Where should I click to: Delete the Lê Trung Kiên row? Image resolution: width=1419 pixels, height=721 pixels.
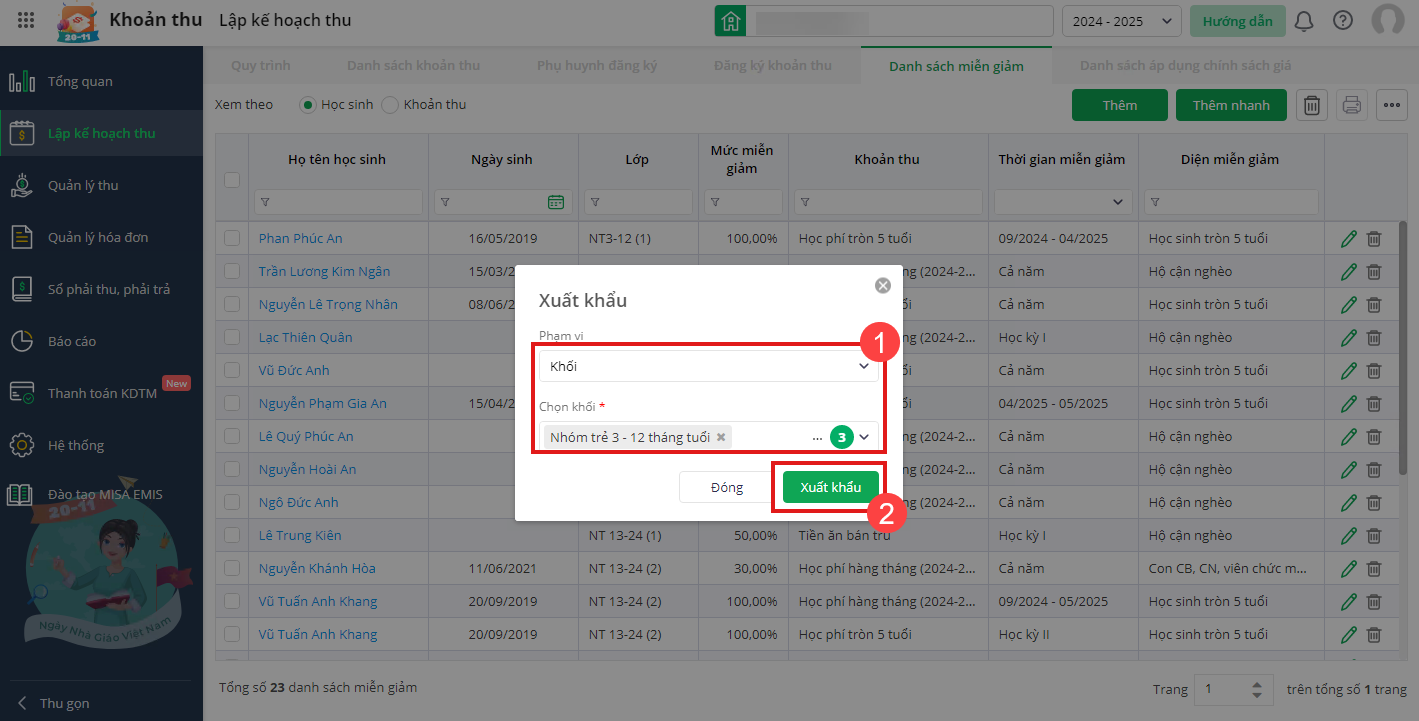pos(1374,536)
